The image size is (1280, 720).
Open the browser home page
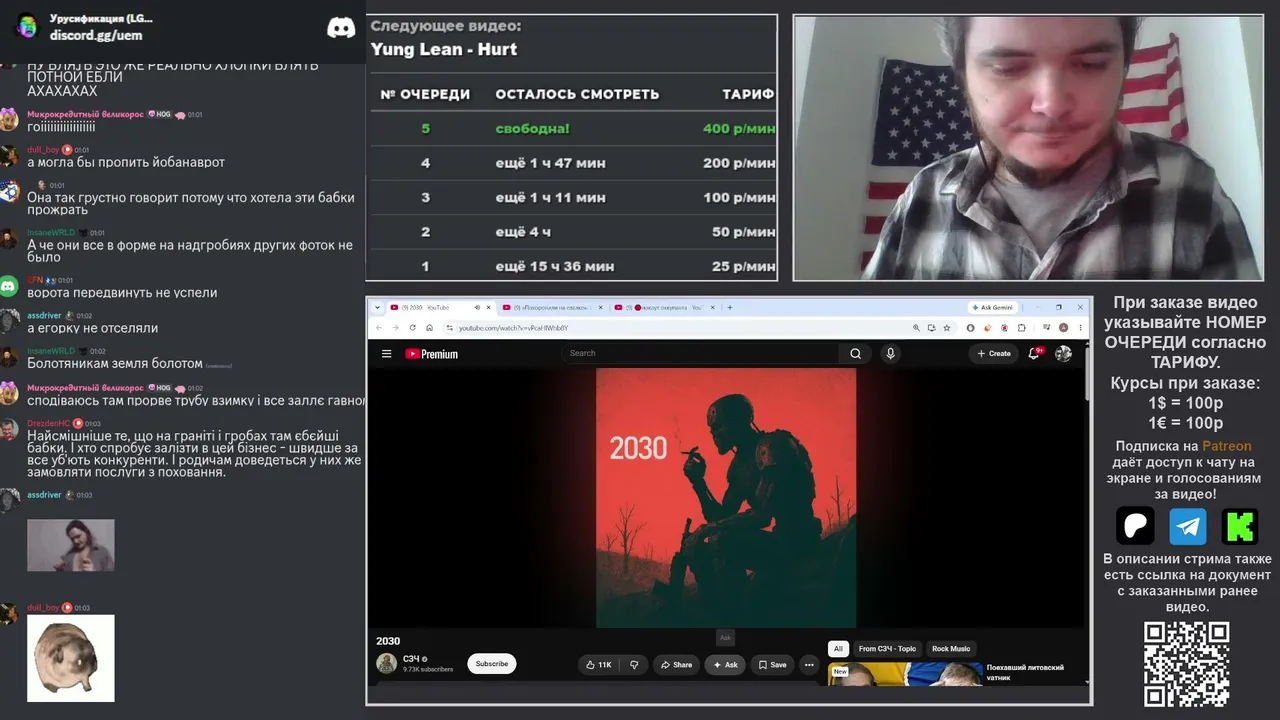point(429,328)
